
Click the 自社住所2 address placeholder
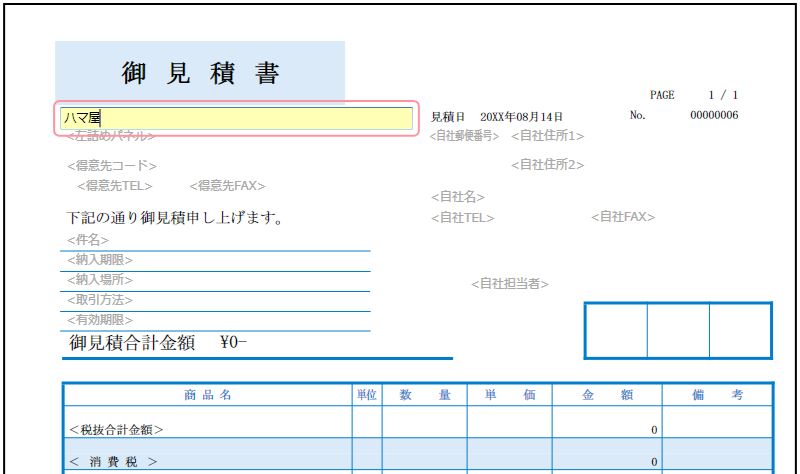[x=547, y=165]
